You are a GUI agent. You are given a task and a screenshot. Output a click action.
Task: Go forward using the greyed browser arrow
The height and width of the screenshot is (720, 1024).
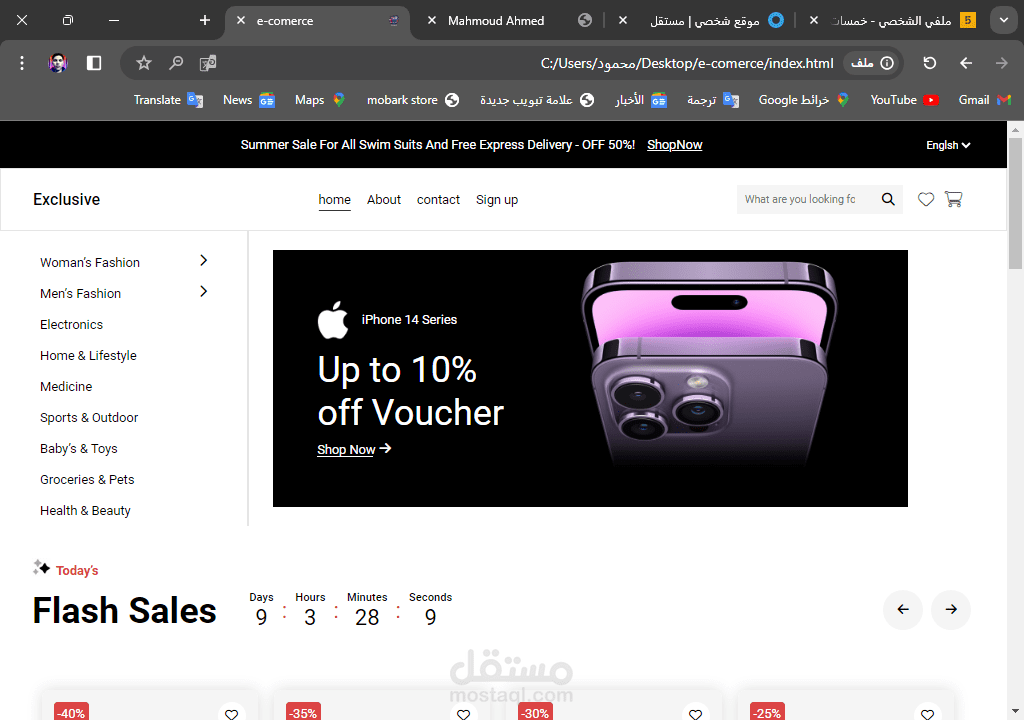(1001, 63)
